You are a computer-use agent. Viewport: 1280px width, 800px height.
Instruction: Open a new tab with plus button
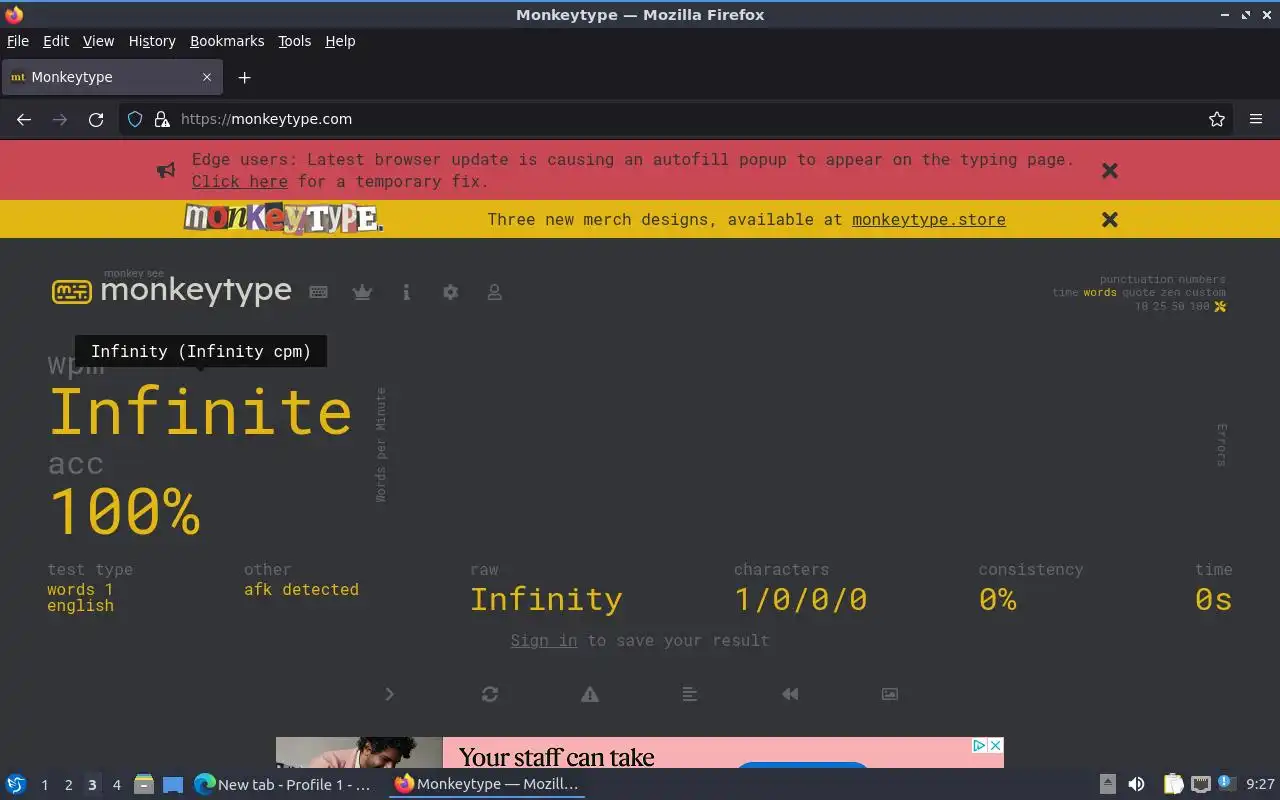pyautogui.click(x=244, y=77)
